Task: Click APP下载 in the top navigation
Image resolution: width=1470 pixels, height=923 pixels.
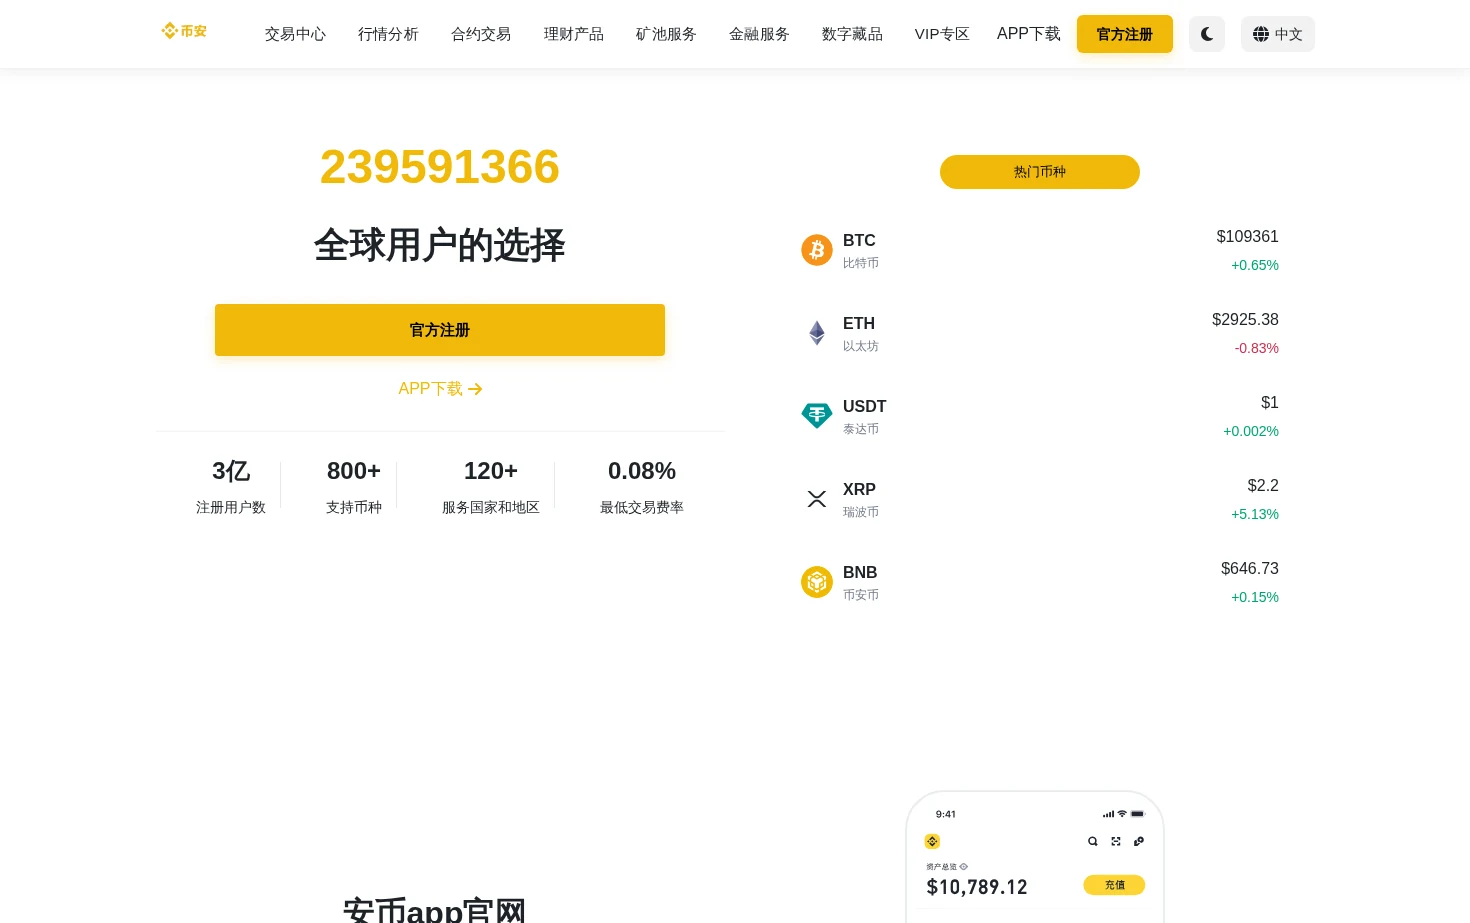Action: coord(1029,34)
